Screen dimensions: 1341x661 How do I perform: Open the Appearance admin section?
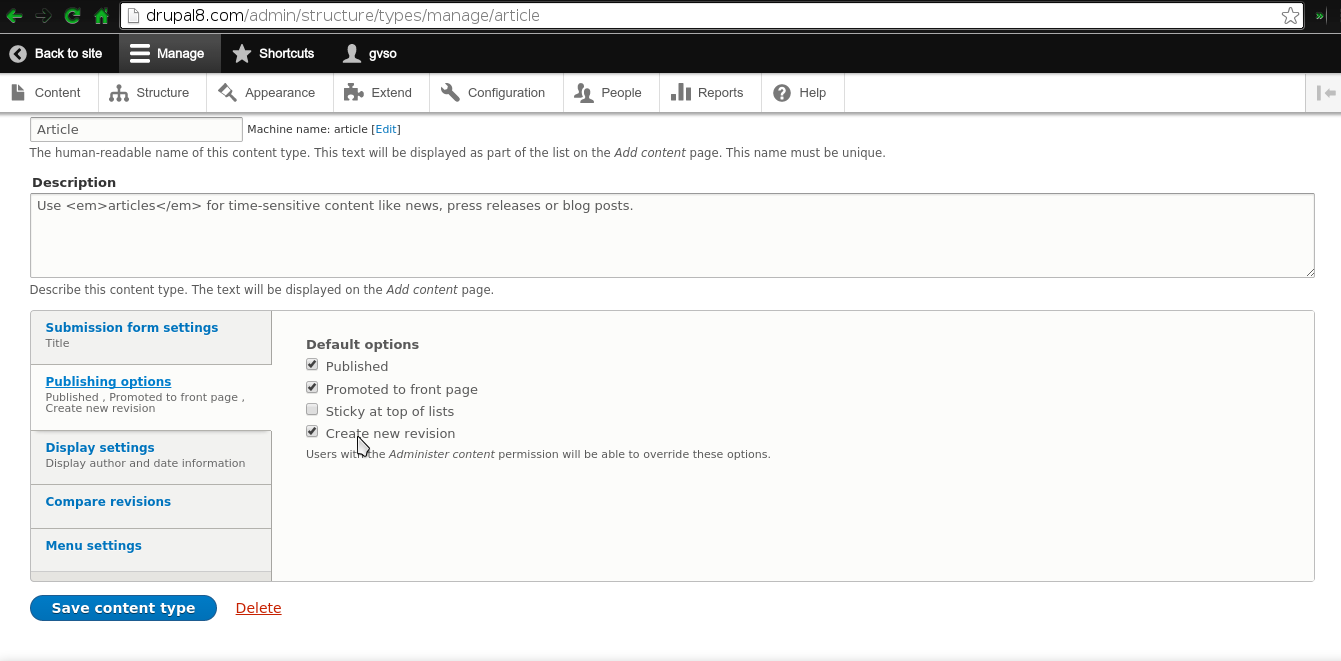(x=267, y=93)
